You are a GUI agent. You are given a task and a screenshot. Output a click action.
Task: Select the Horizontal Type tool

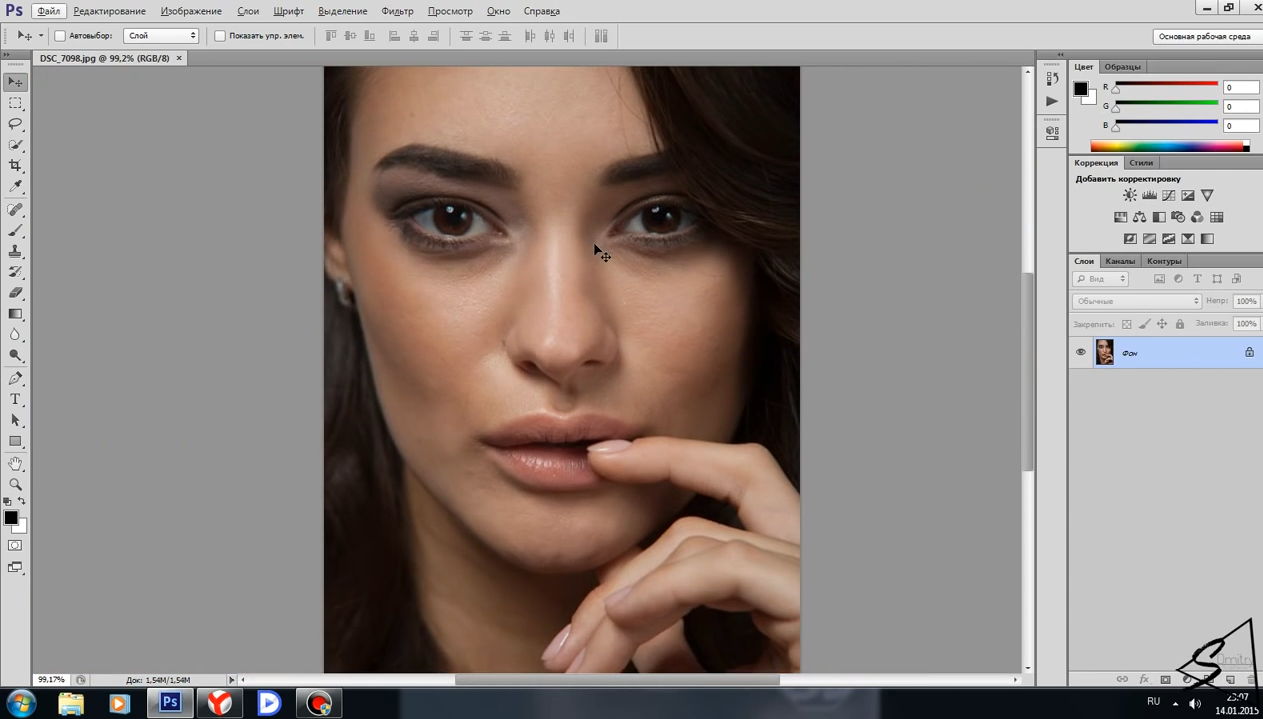(x=15, y=399)
